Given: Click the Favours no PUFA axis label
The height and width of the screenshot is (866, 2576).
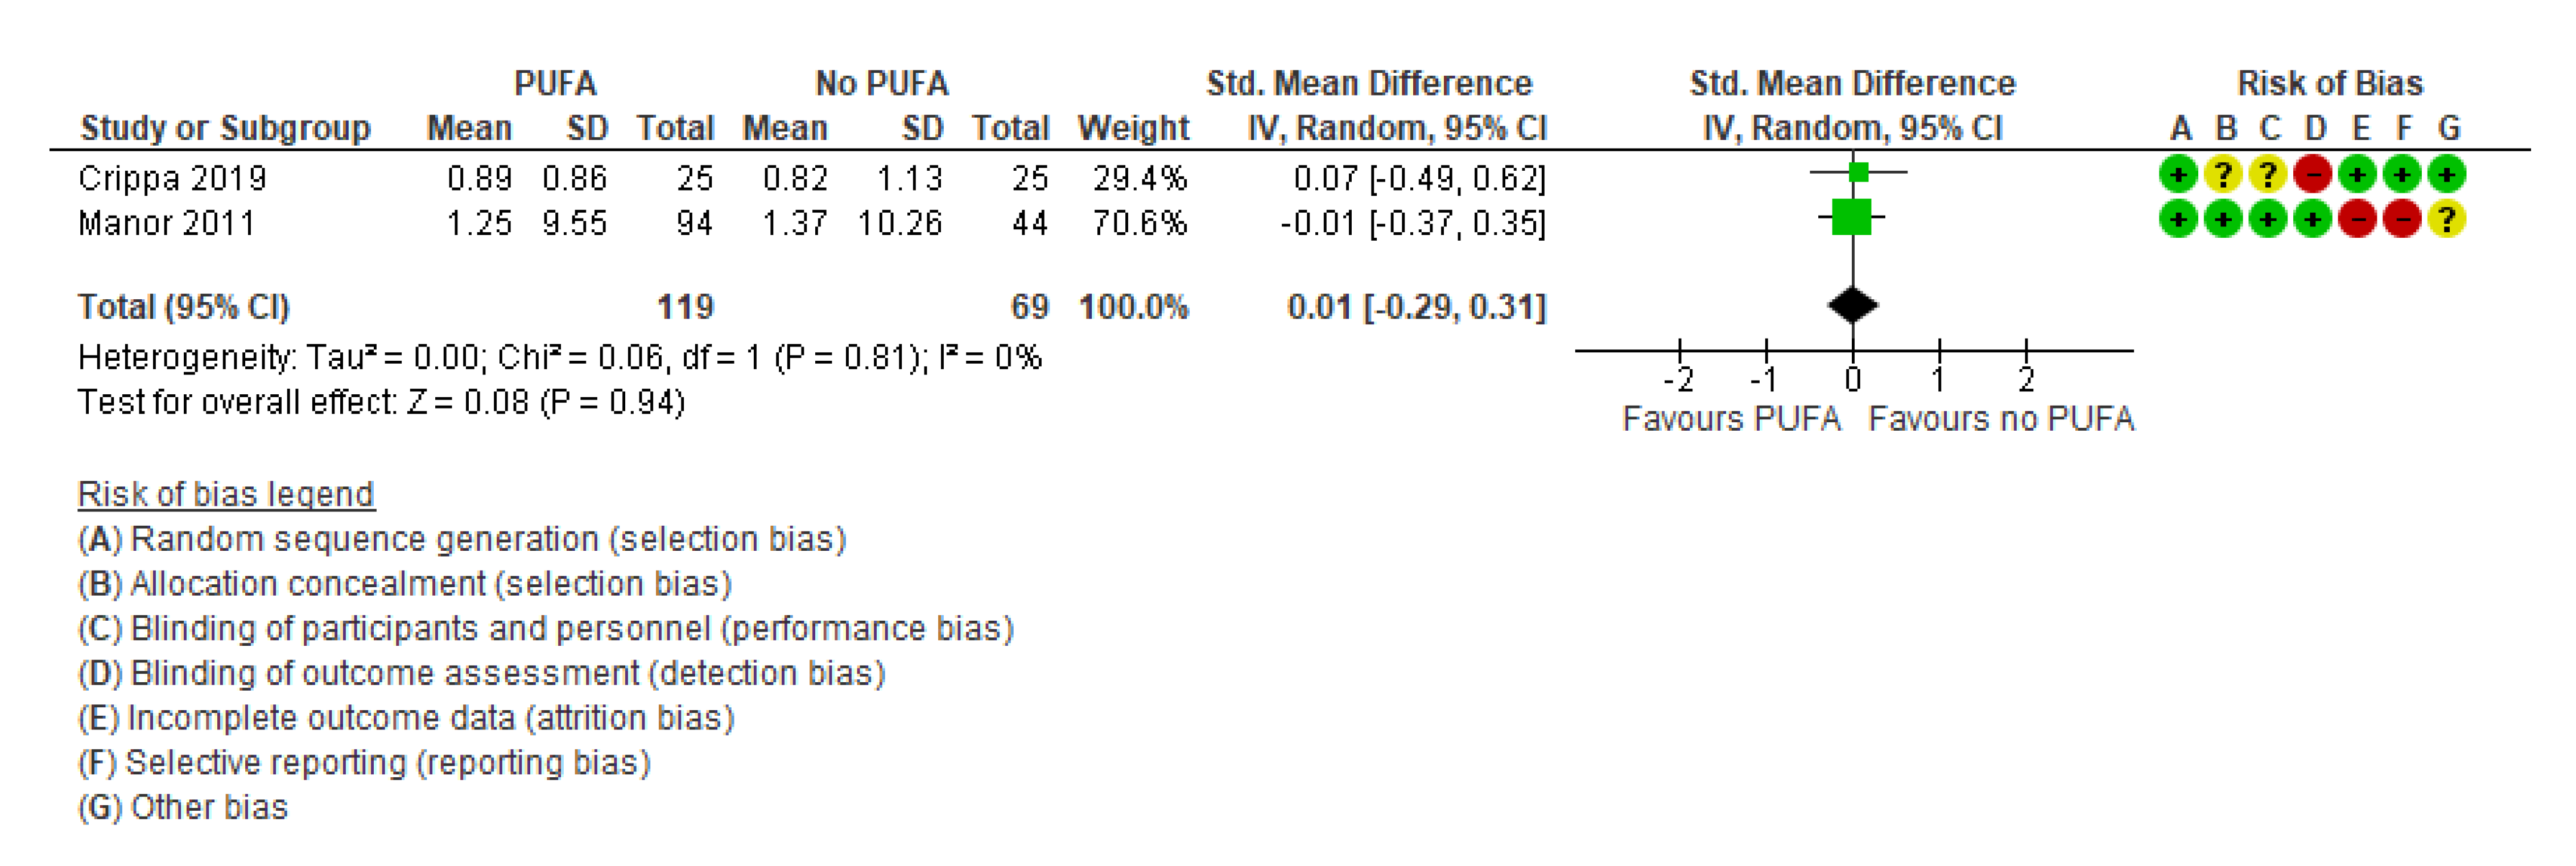Looking at the screenshot, I should point(2001,418).
